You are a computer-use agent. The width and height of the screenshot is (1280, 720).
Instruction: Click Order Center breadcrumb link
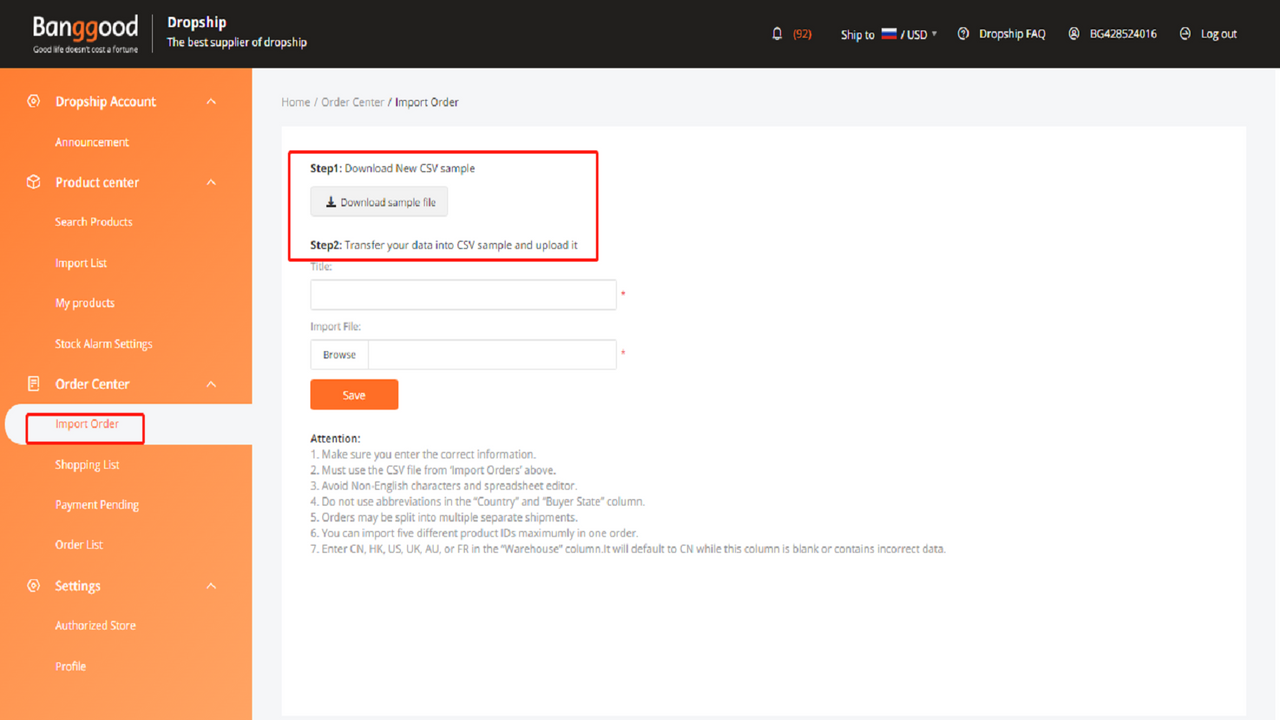[353, 102]
